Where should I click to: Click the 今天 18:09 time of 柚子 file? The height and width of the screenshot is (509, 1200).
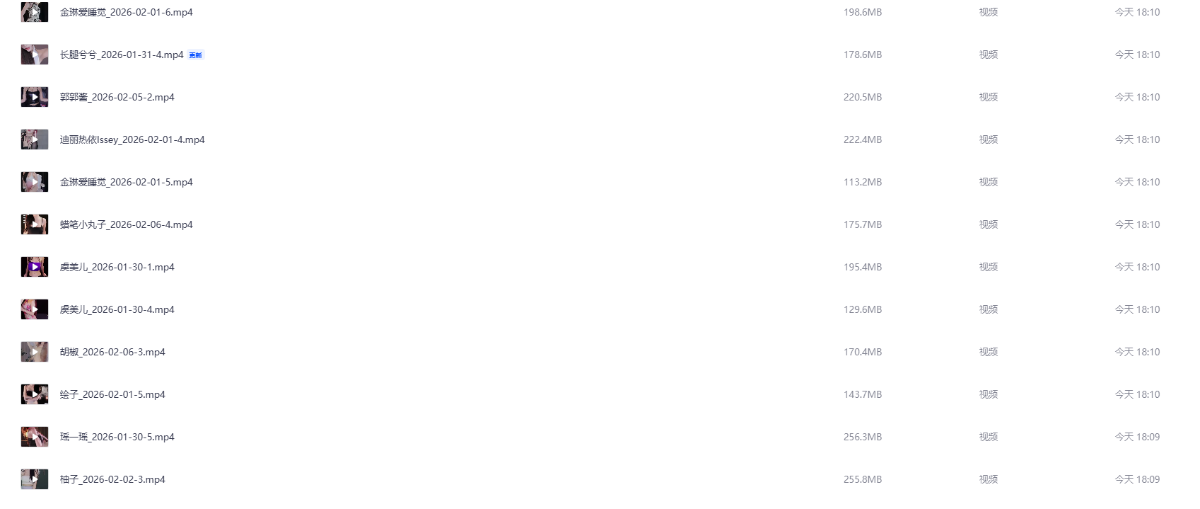1137,480
